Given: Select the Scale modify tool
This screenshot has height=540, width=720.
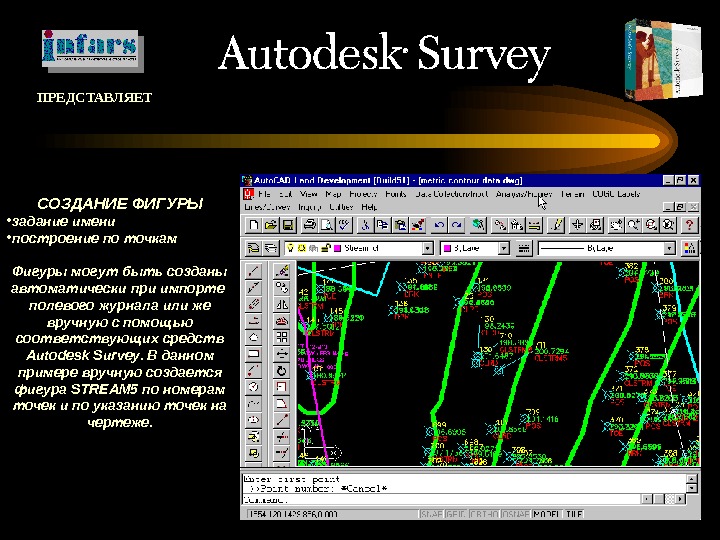Looking at the screenshot, I should [281, 387].
